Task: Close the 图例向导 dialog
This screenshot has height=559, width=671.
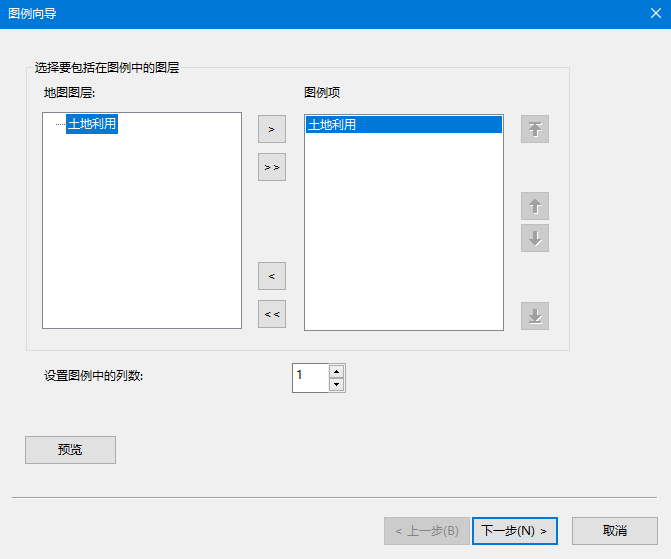Action: pyautogui.click(x=656, y=13)
